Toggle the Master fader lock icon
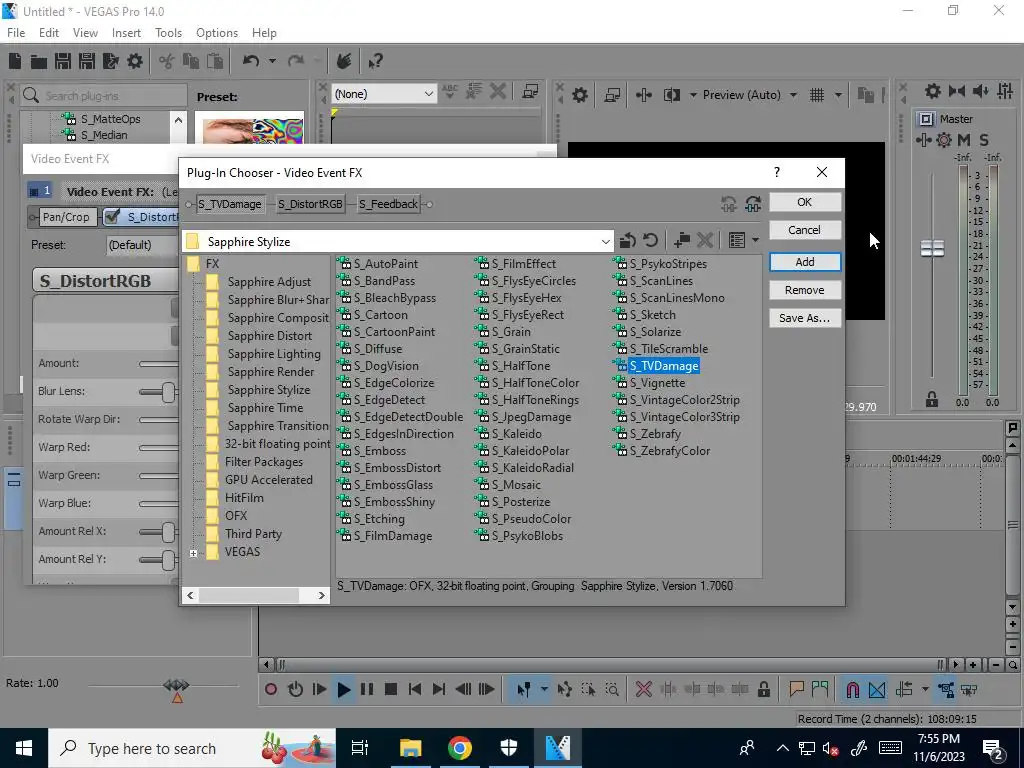 click(932, 398)
